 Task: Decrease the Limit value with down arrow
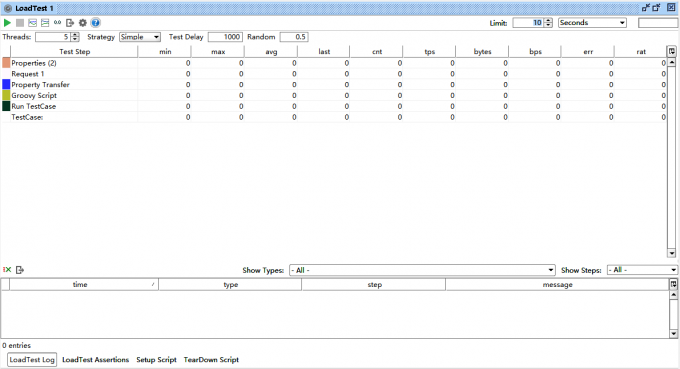pyautogui.click(x=548, y=25)
